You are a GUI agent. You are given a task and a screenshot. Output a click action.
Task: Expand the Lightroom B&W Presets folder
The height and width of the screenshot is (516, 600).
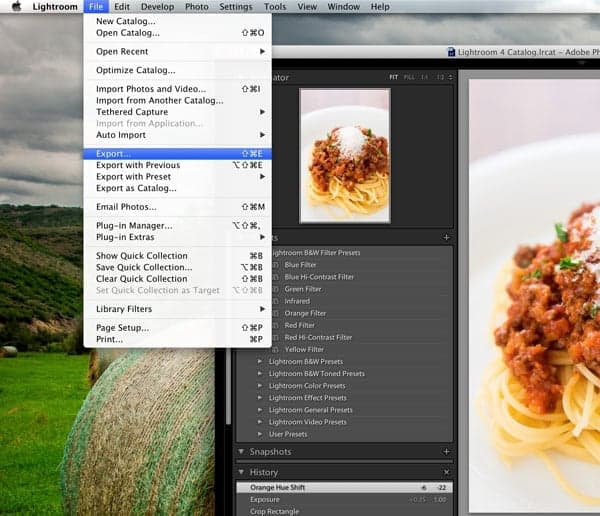click(260, 361)
